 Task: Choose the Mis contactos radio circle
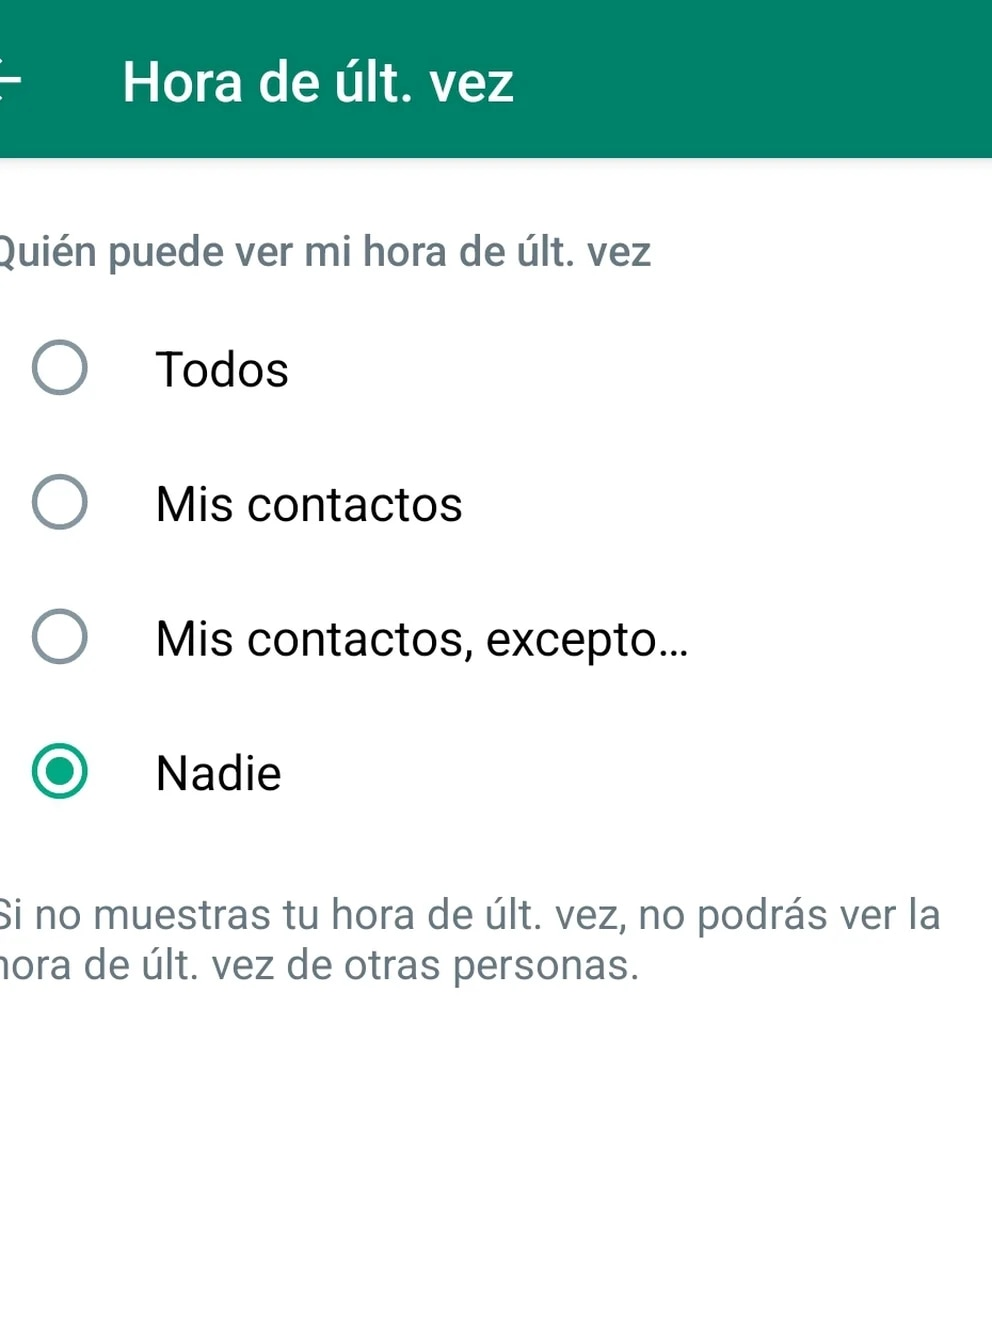(60, 502)
